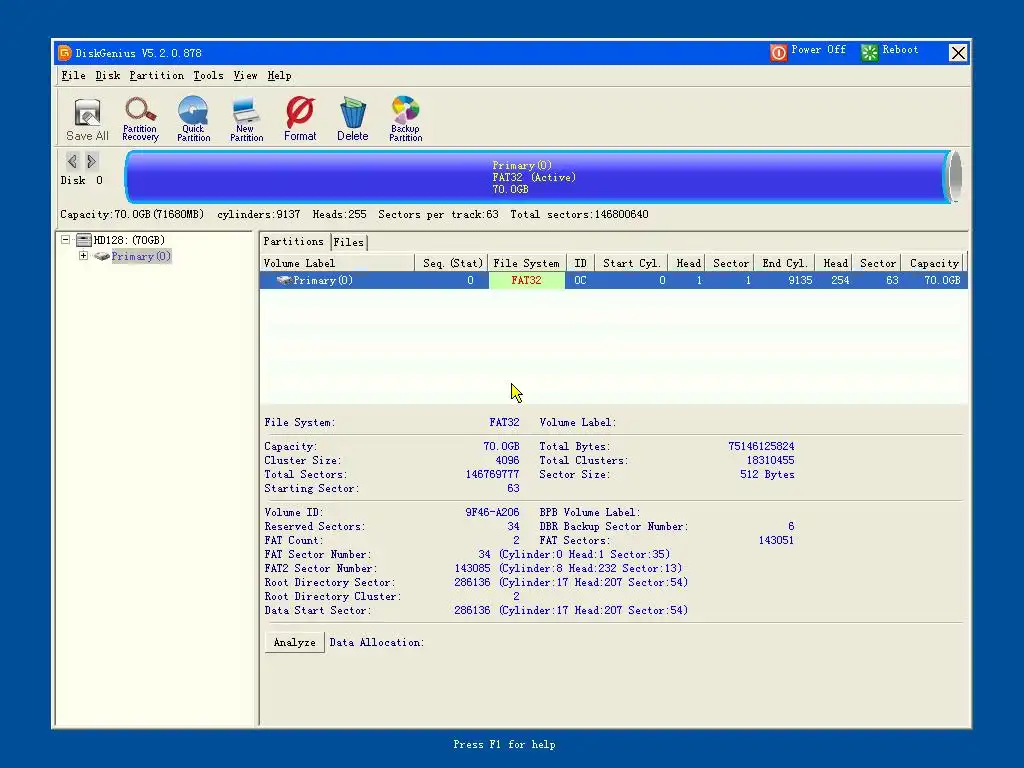The height and width of the screenshot is (768, 1024).
Task: Open the View menu
Action: 246,76
